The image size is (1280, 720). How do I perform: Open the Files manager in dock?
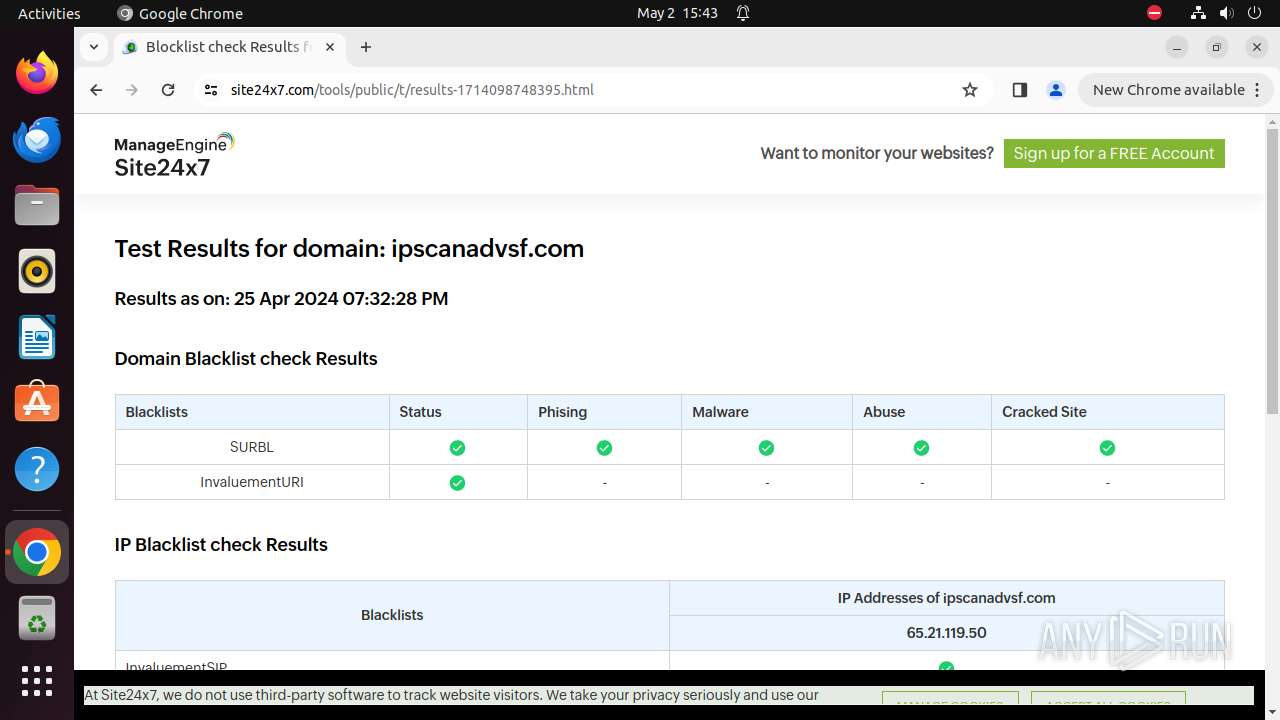[37, 205]
